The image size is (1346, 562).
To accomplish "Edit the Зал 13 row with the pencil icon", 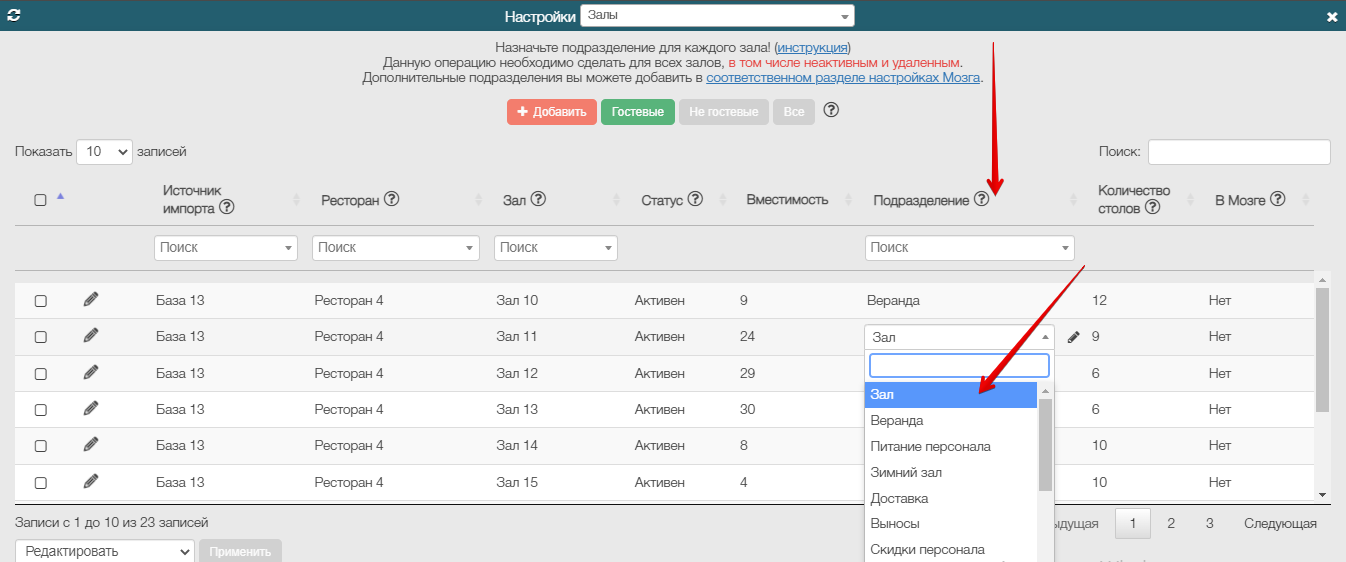I will [x=91, y=408].
